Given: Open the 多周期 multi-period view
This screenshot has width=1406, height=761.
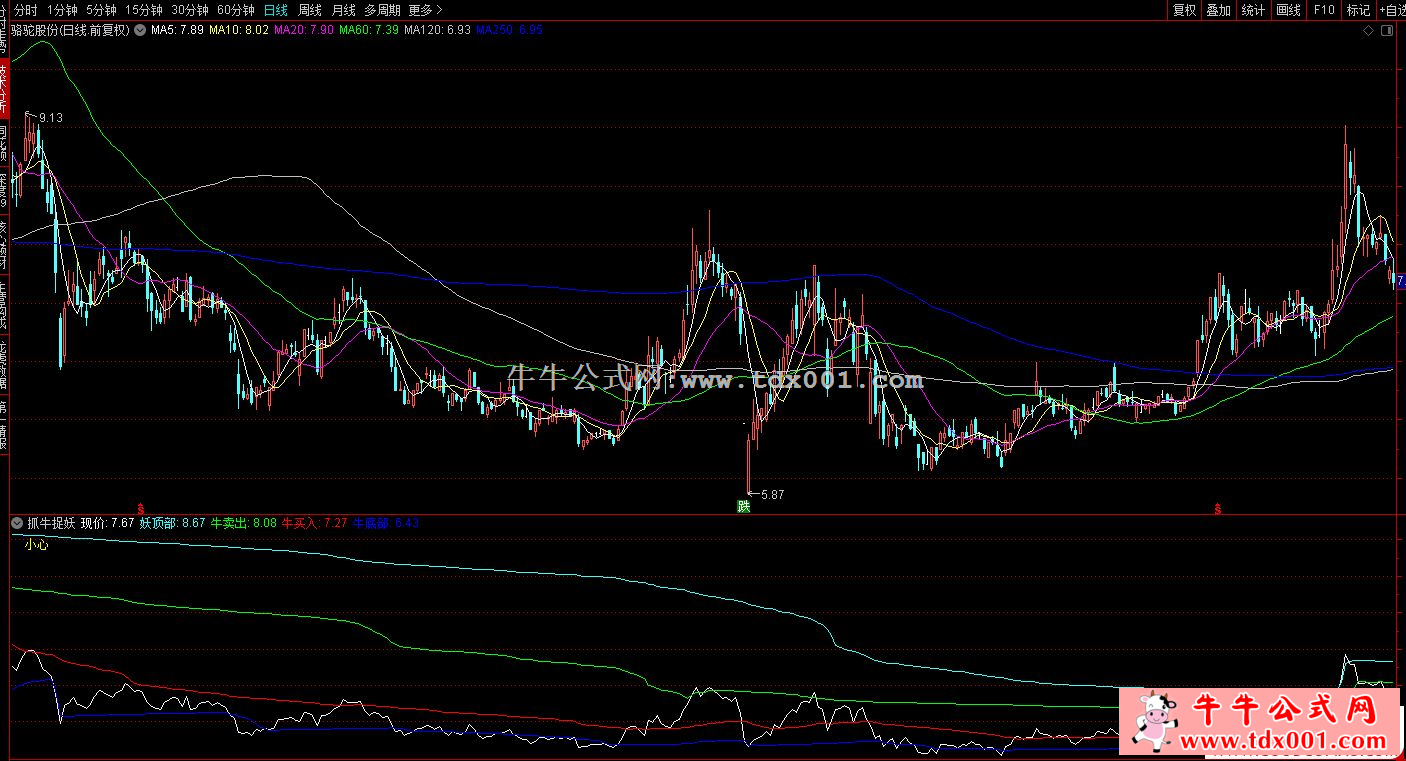Looking at the screenshot, I should point(382,10).
